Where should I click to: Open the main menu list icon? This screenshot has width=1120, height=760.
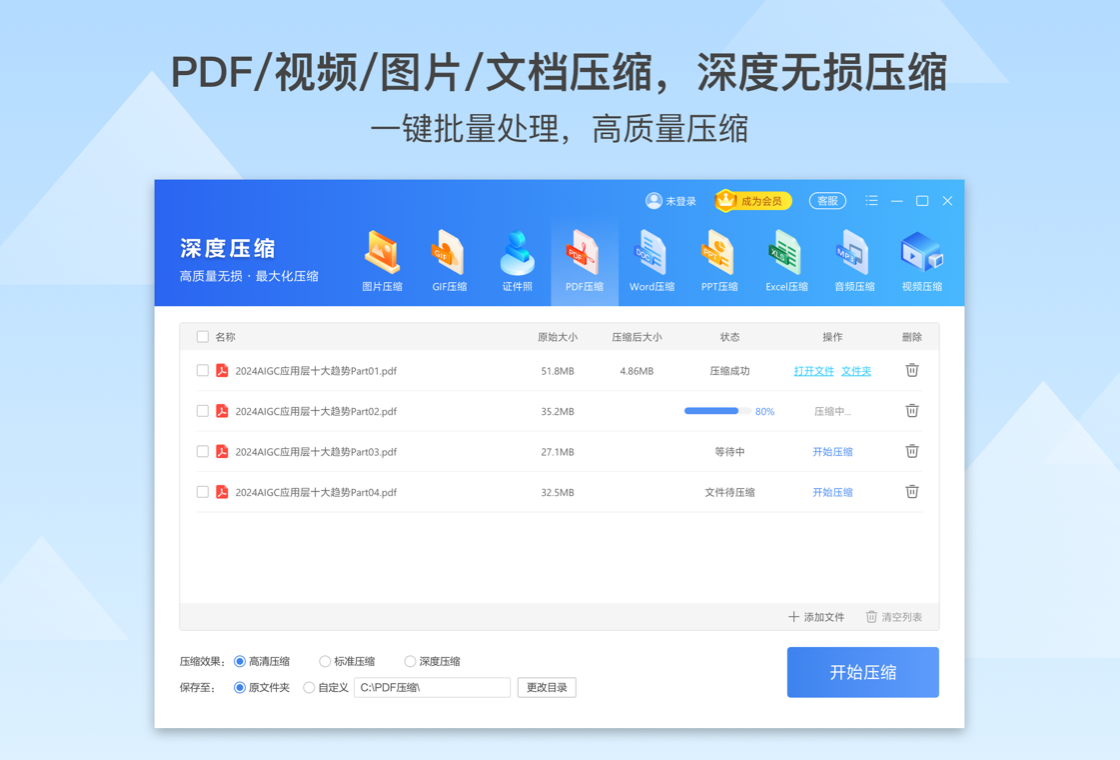(871, 201)
